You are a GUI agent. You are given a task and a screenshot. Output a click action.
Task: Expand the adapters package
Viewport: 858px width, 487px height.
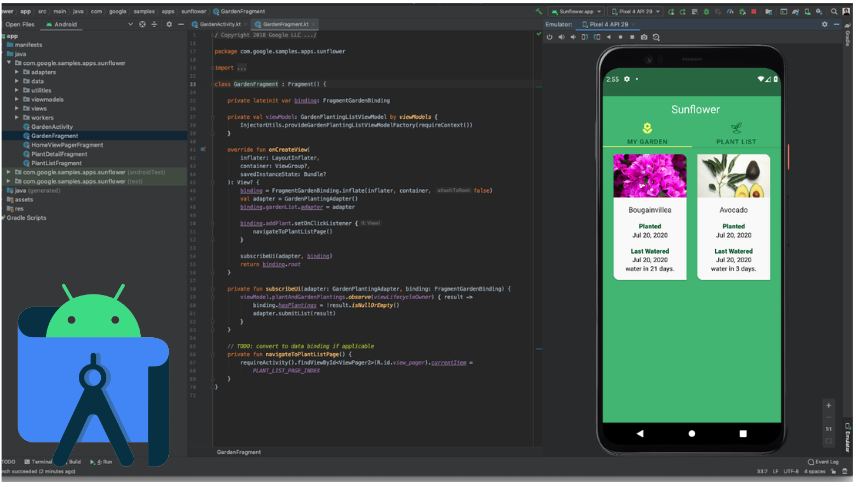(x=17, y=72)
